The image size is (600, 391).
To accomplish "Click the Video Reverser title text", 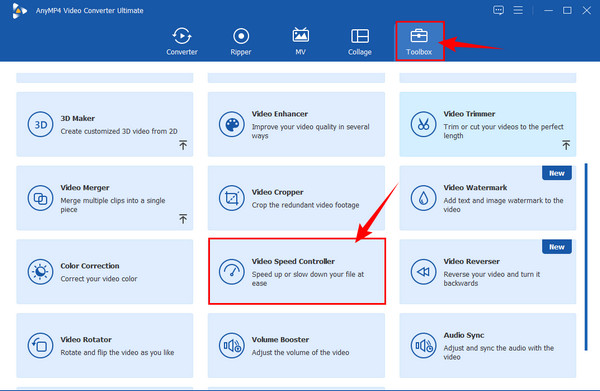I will point(471,262).
